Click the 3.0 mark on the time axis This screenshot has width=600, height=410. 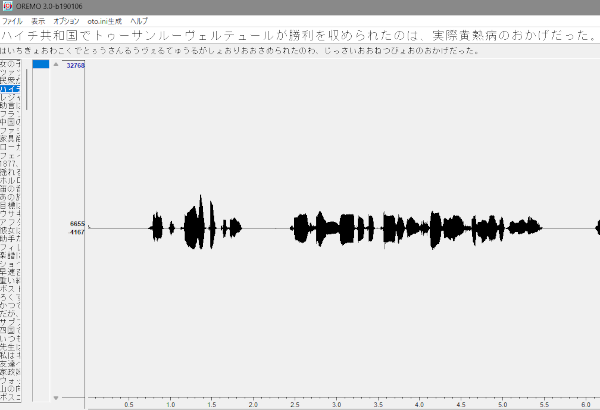(336, 405)
